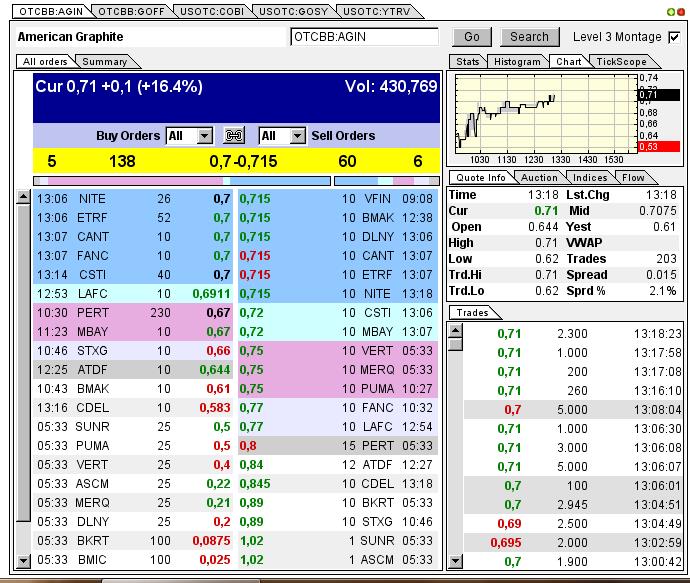Click the red 0,53 price marker on chart
Image resolution: width=690 pixels, height=583 pixels.
coord(659,146)
